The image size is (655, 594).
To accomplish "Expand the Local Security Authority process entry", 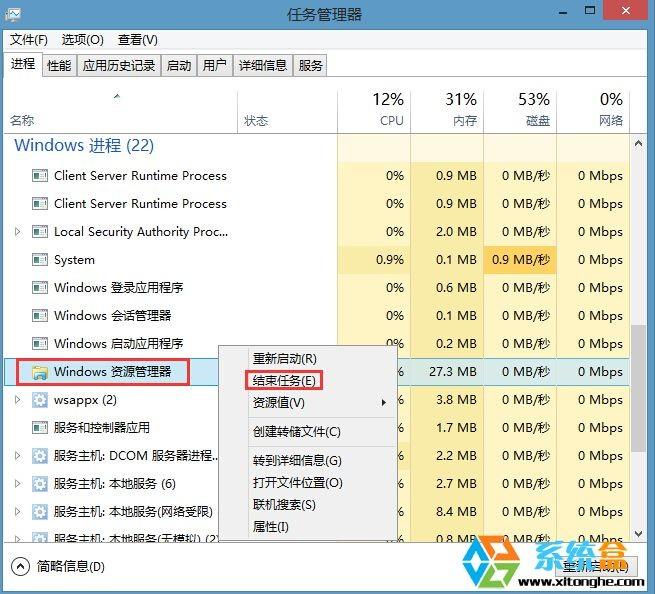I will point(17,232).
